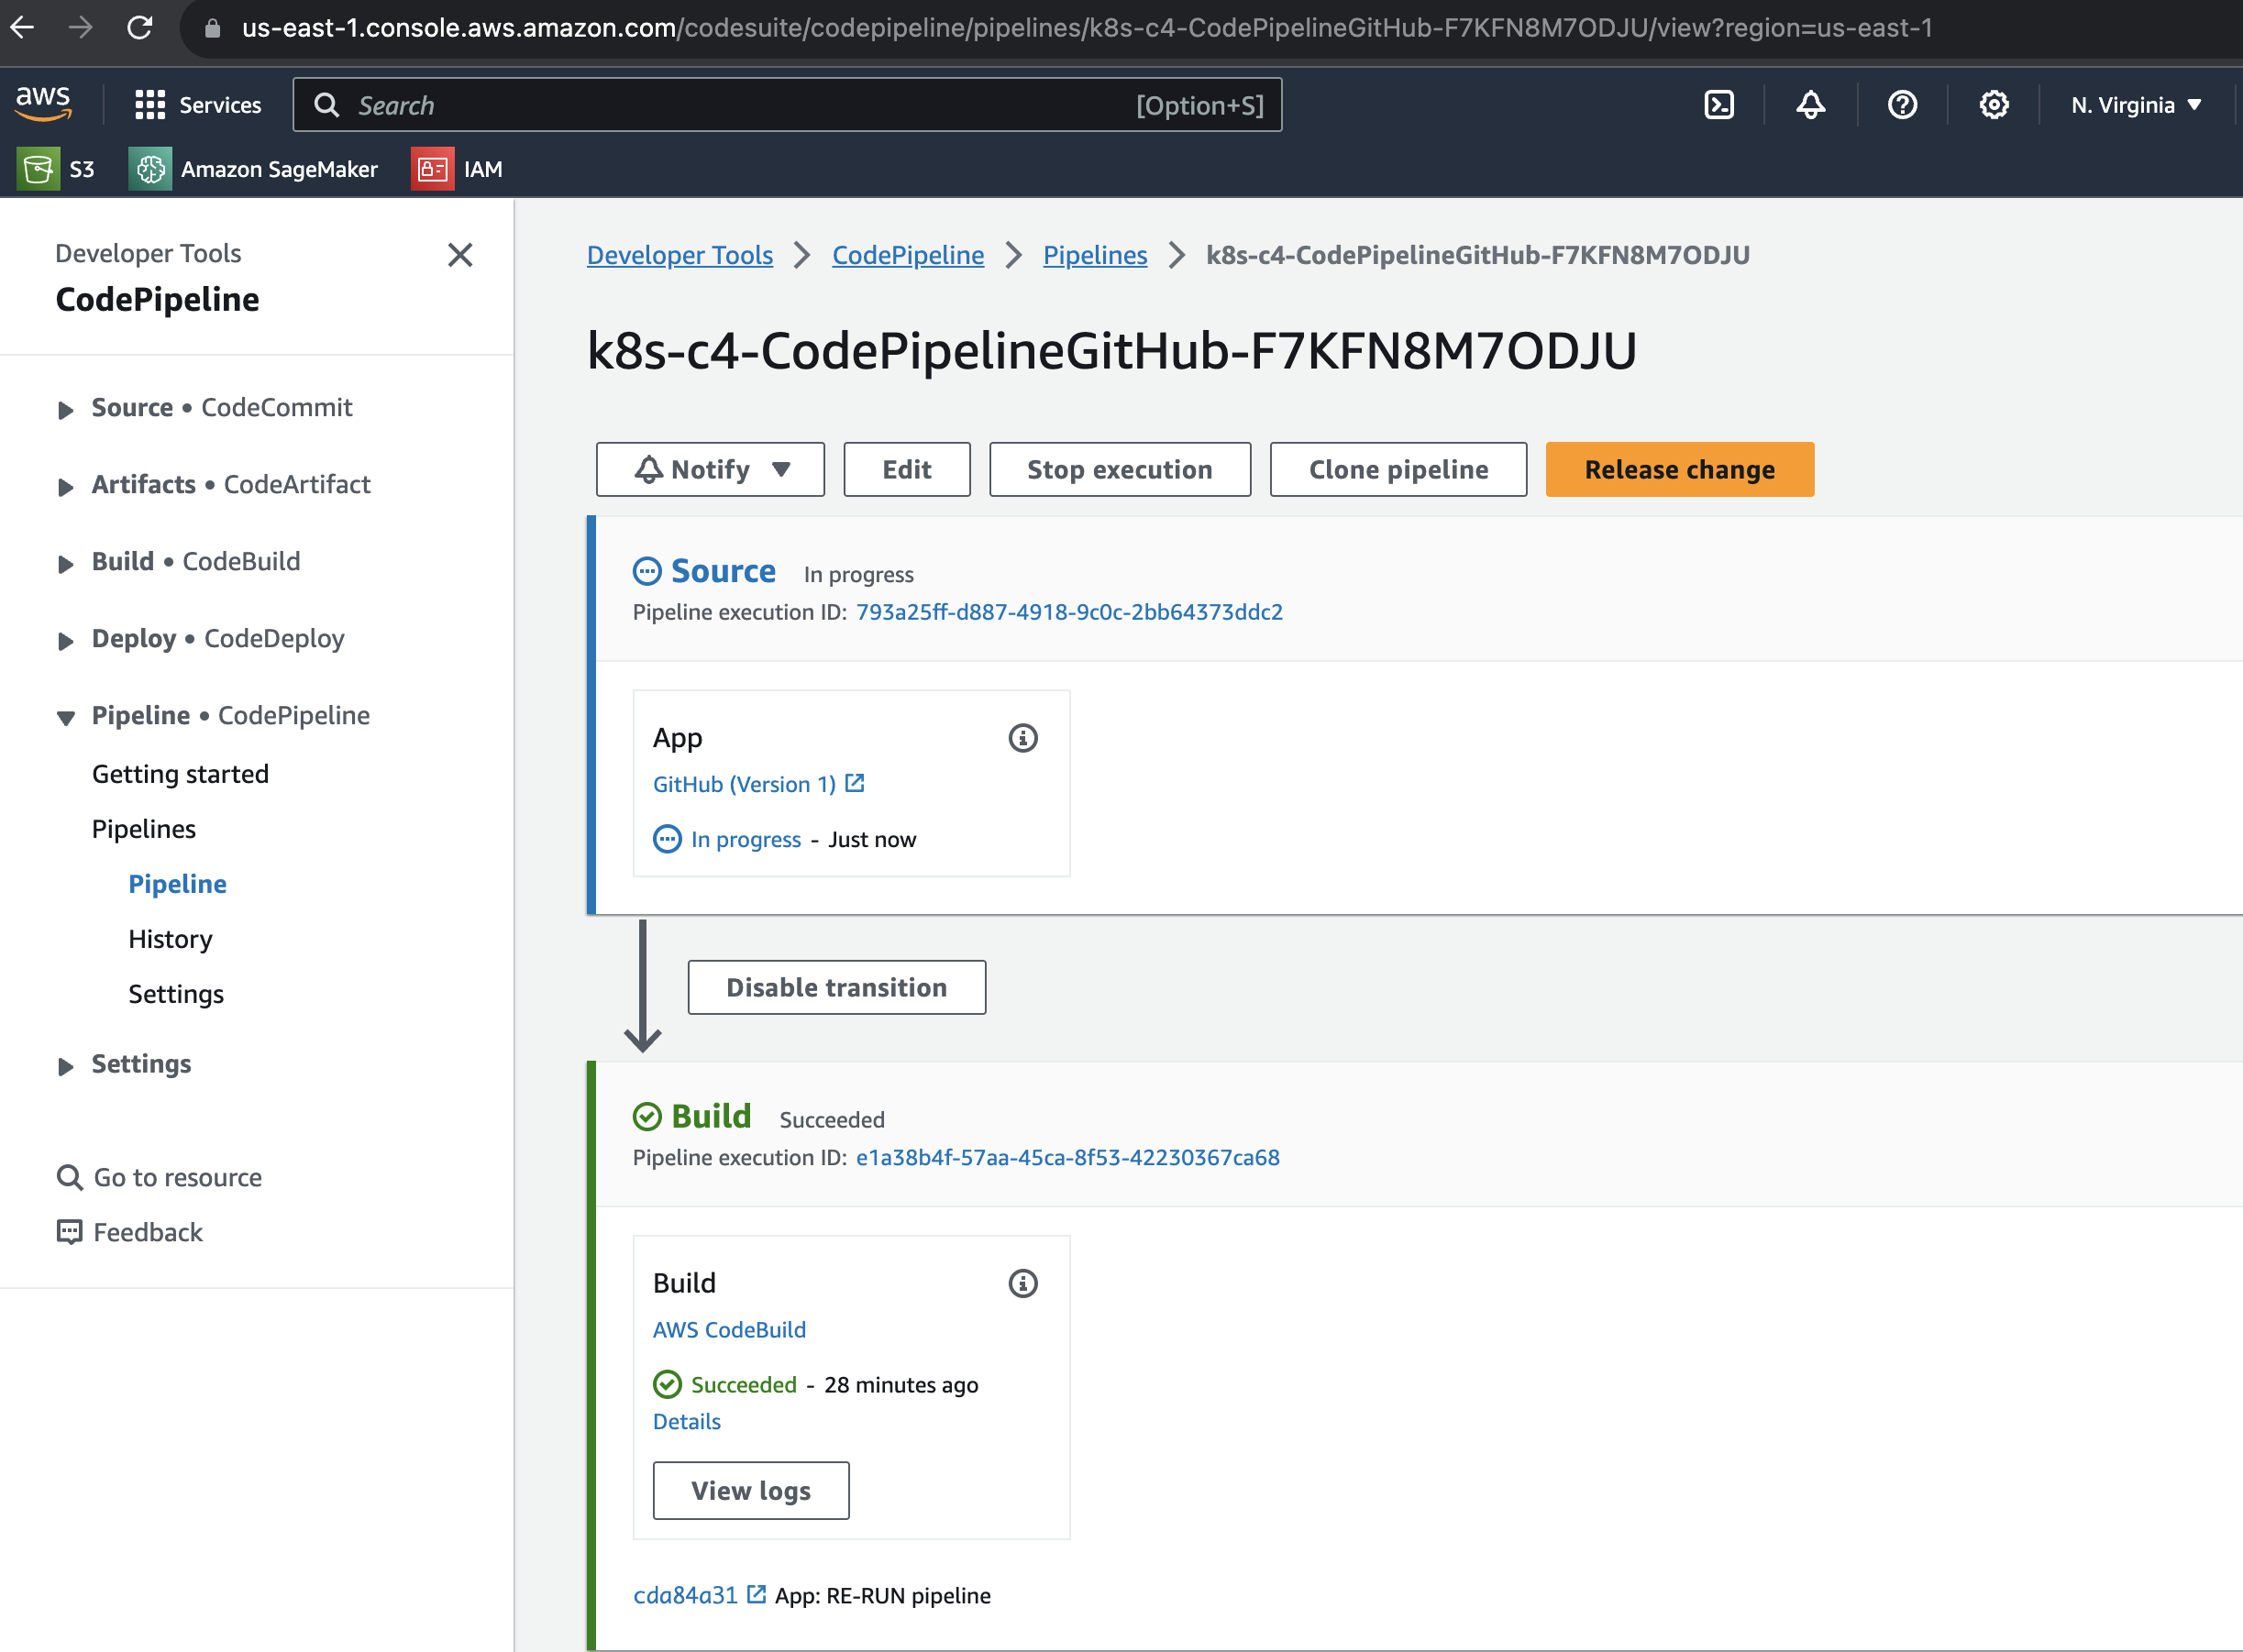Image resolution: width=2243 pixels, height=1652 pixels.
Task: Open Source execution ID 793a25ff link
Action: pos(1069,612)
